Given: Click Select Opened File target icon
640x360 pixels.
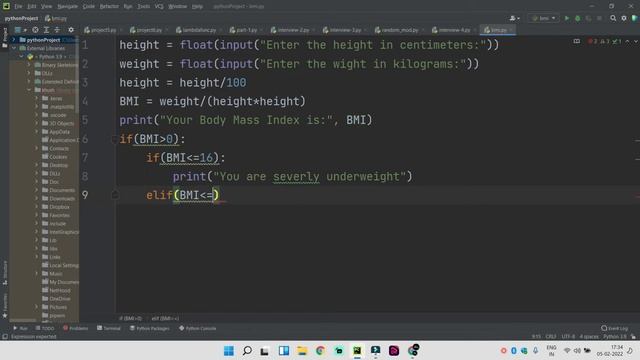Looking at the screenshot, I should point(36,30).
